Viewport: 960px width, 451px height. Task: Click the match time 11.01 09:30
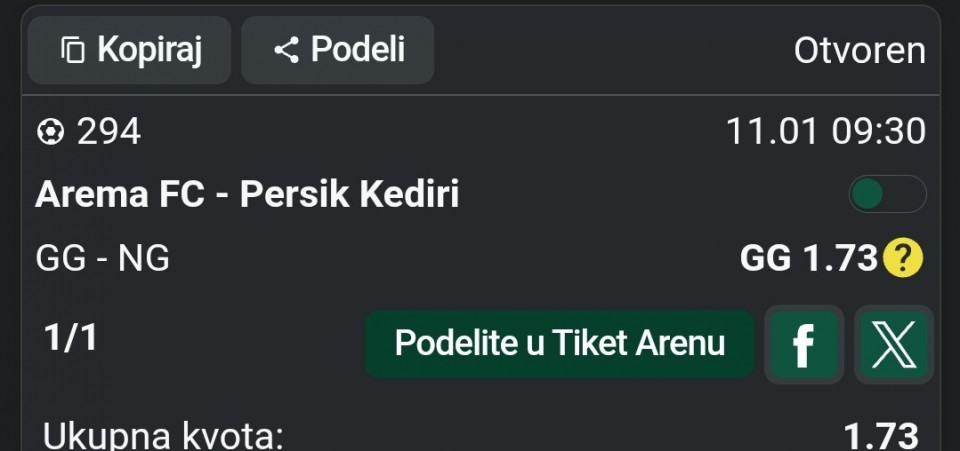(x=825, y=132)
